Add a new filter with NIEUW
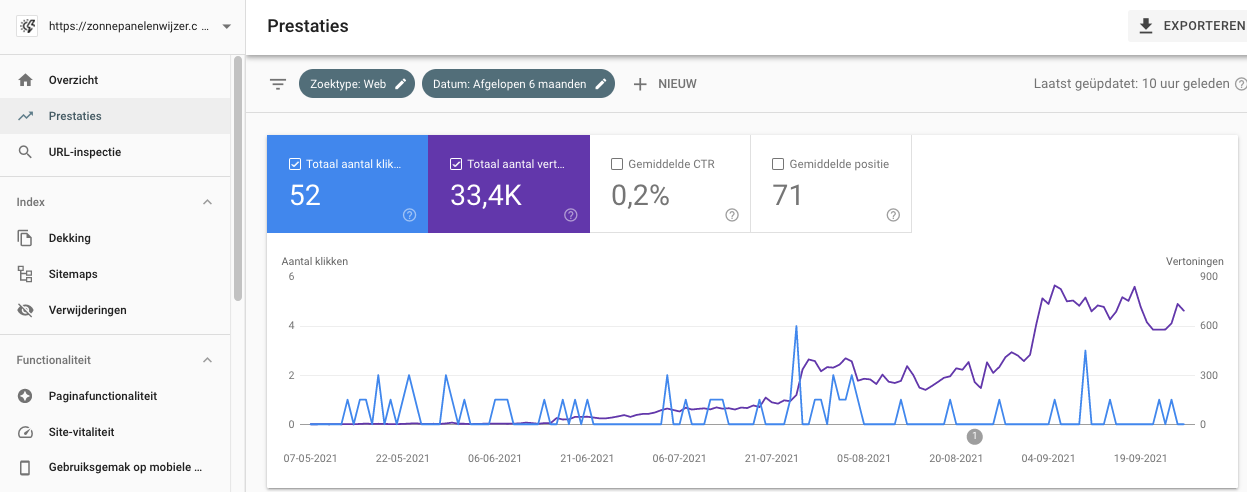Viewport: 1247px width, 492px height. pos(665,84)
